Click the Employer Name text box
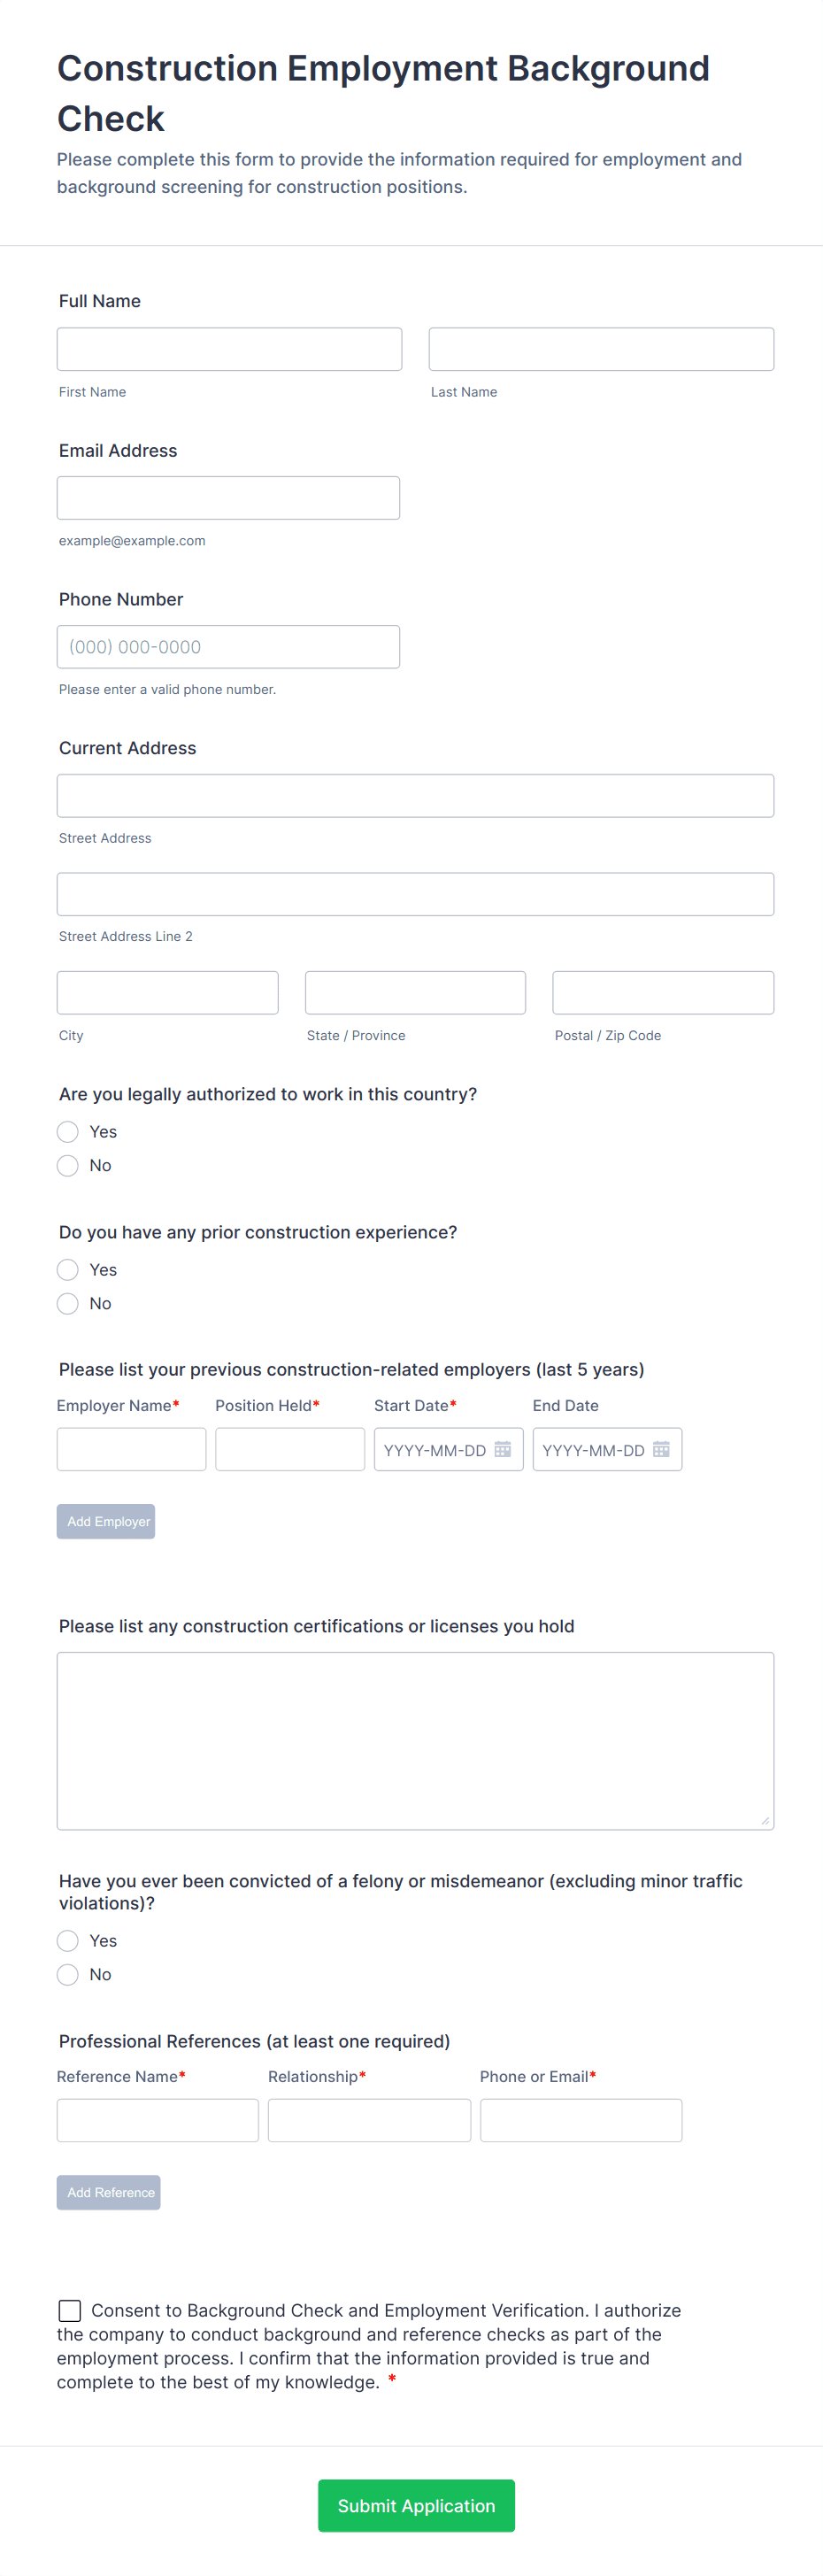 coord(131,1449)
